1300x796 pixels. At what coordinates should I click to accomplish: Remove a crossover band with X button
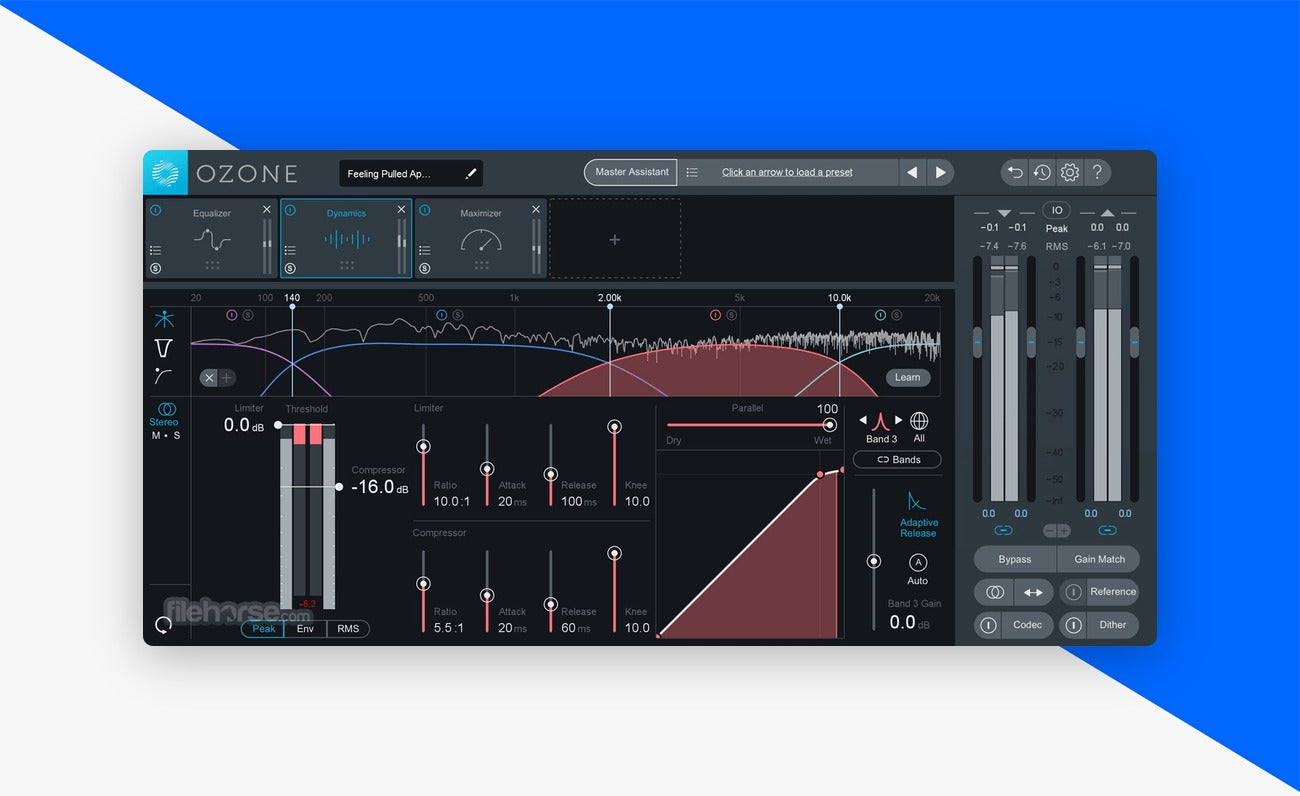point(208,377)
